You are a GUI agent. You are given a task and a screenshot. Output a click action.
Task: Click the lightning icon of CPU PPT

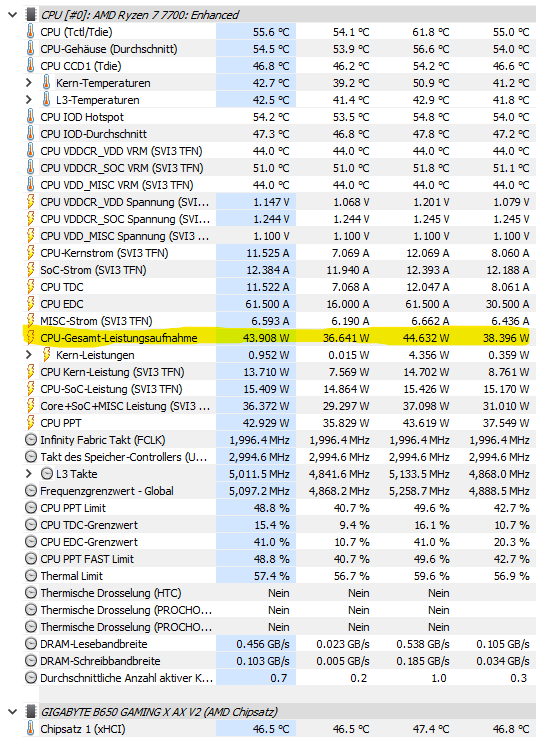coord(30,423)
